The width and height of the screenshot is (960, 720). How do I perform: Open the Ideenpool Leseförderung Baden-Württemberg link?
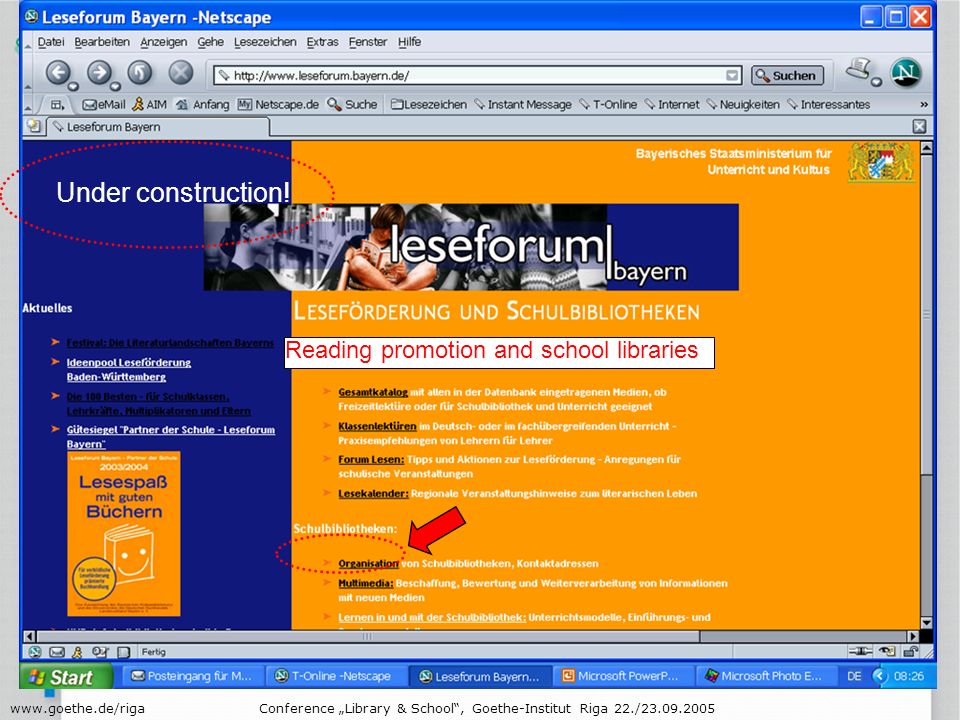[x=129, y=370]
